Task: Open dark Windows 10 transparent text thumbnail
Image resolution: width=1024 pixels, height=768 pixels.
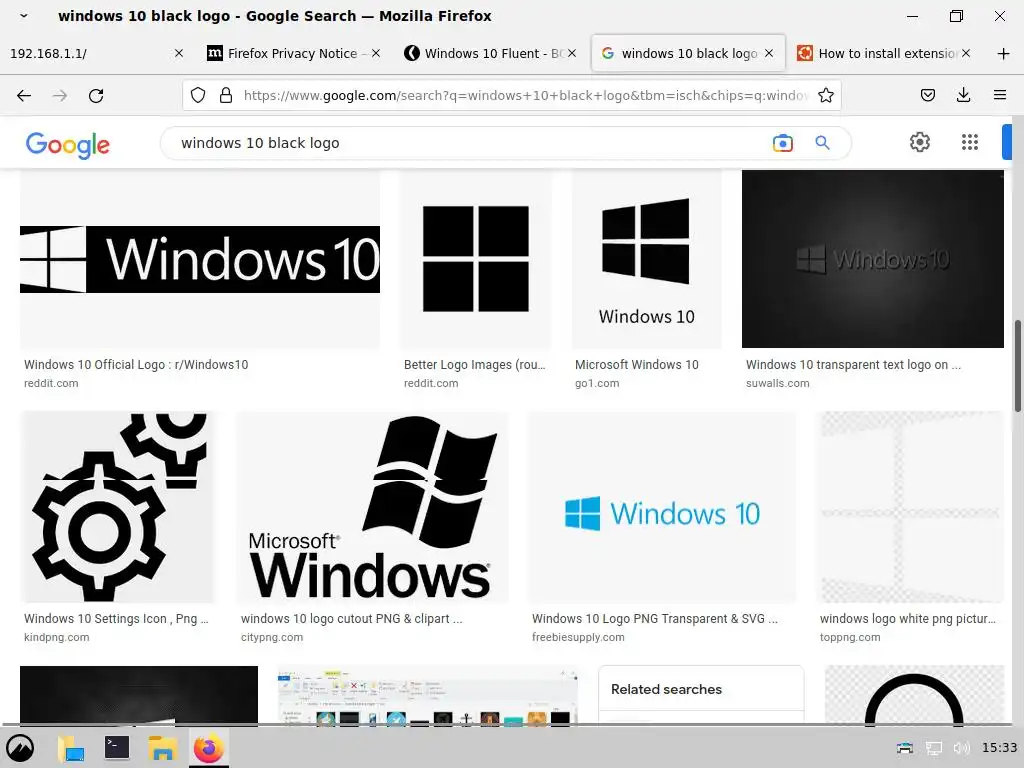Action: click(x=872, y=259)
